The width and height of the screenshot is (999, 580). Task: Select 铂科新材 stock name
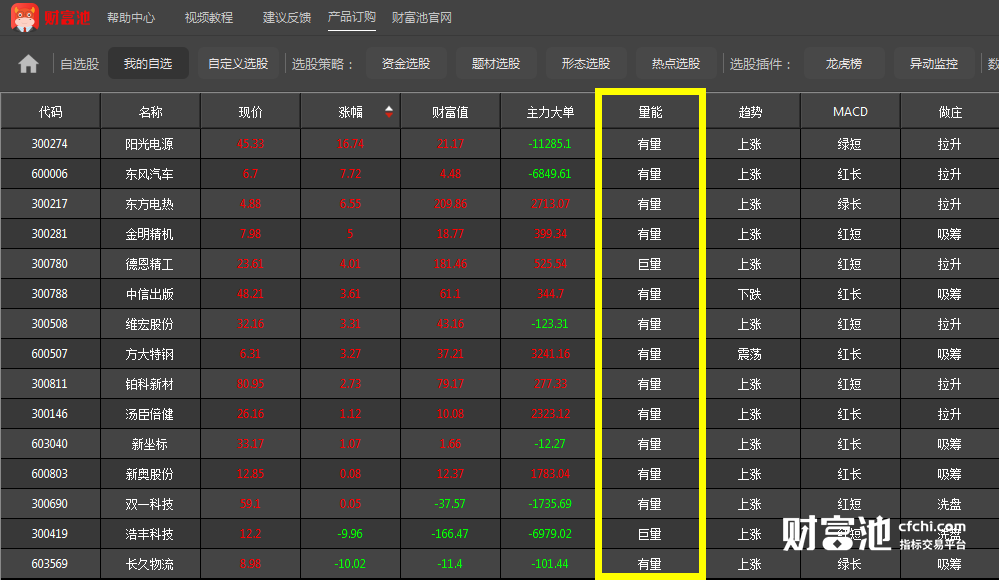point(149,384)
